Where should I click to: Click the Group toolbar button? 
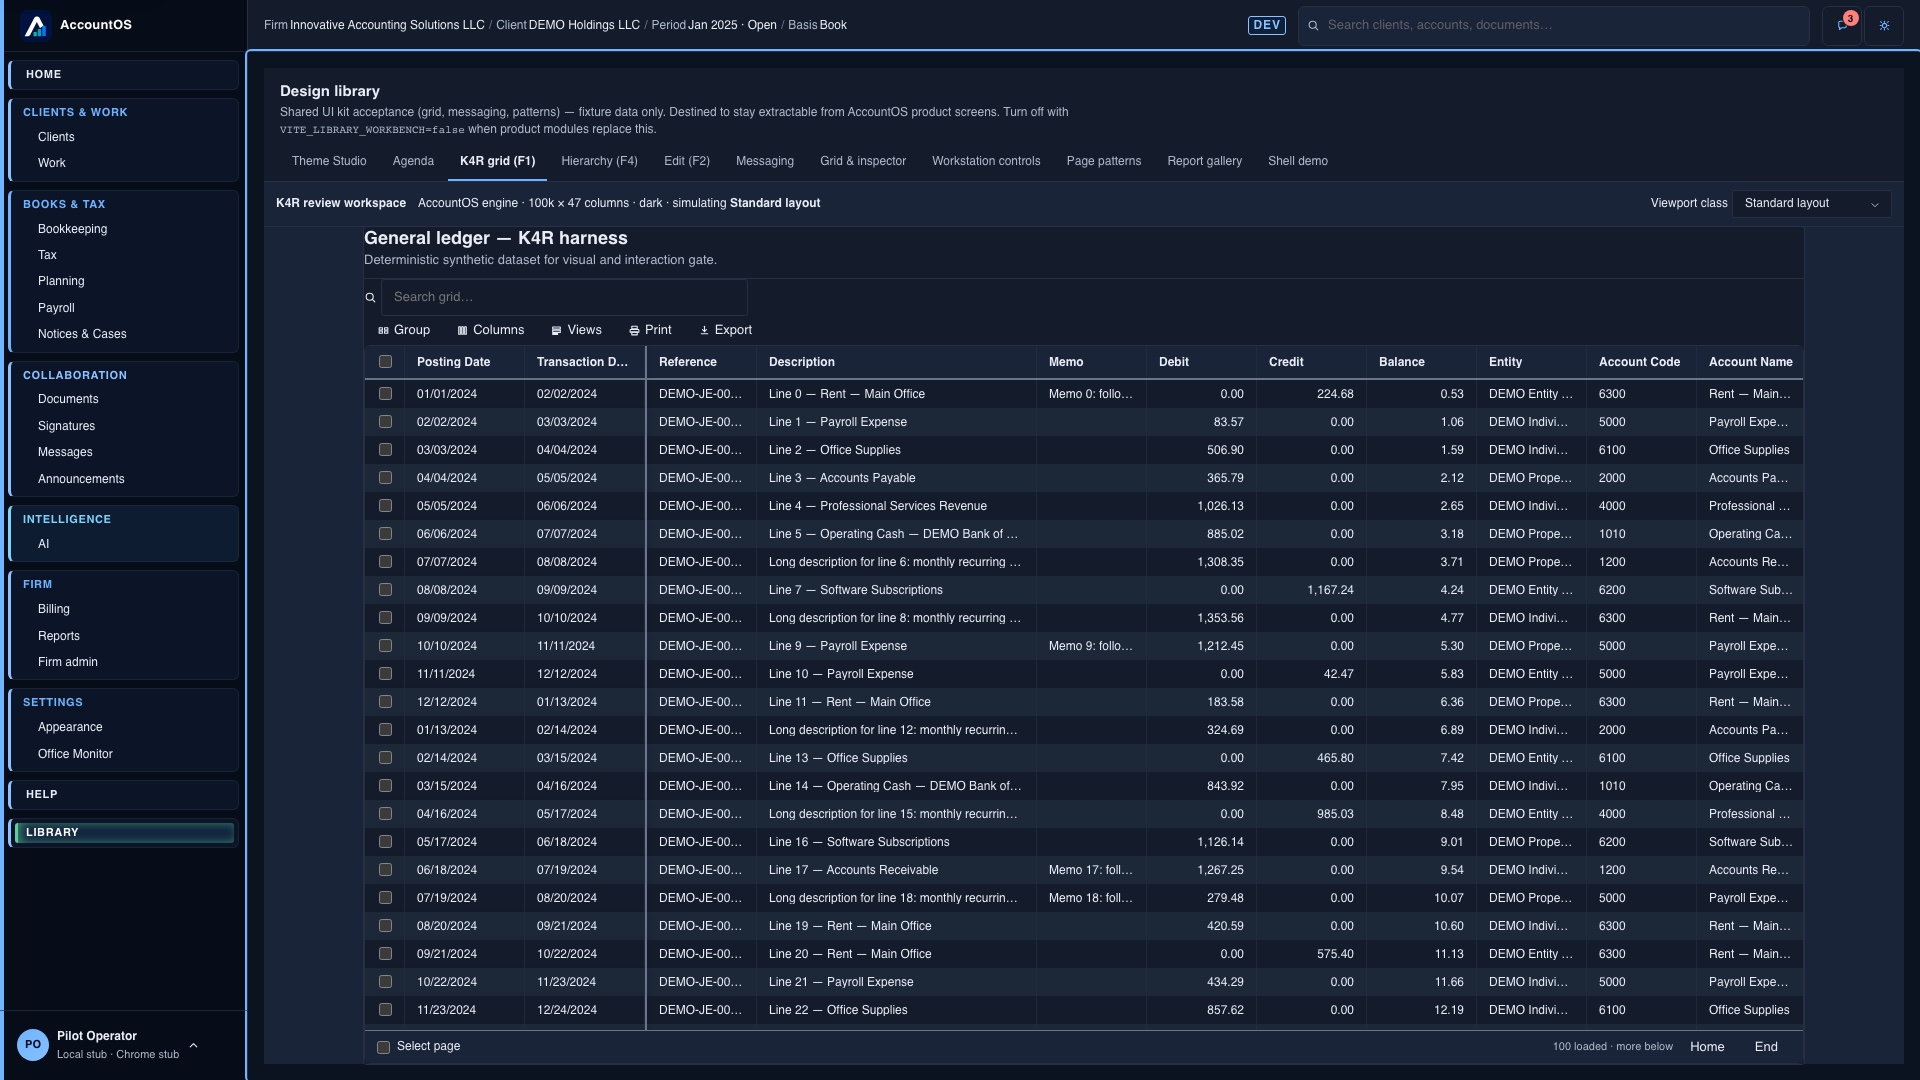pyautogui.click(x=404, y=330)
